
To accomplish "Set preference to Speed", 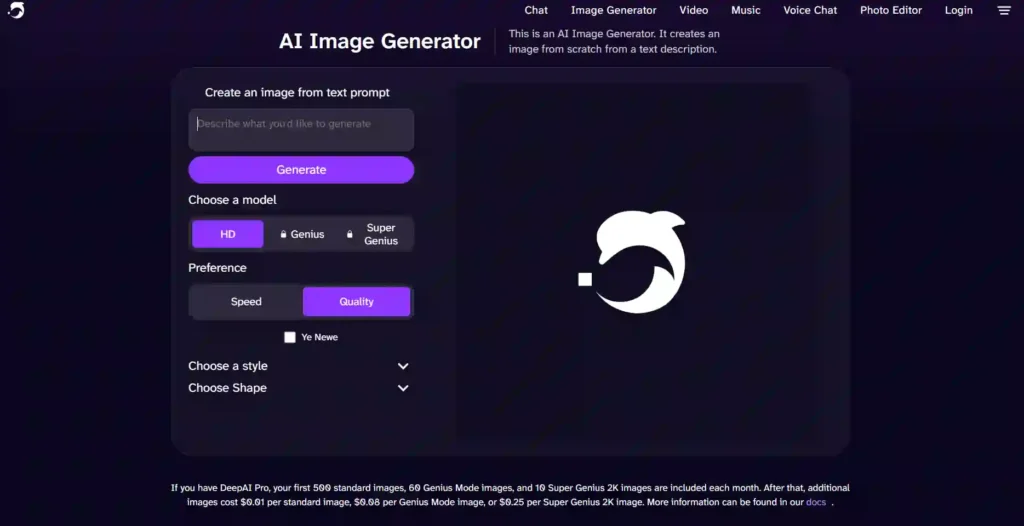I will pos(246,302).
